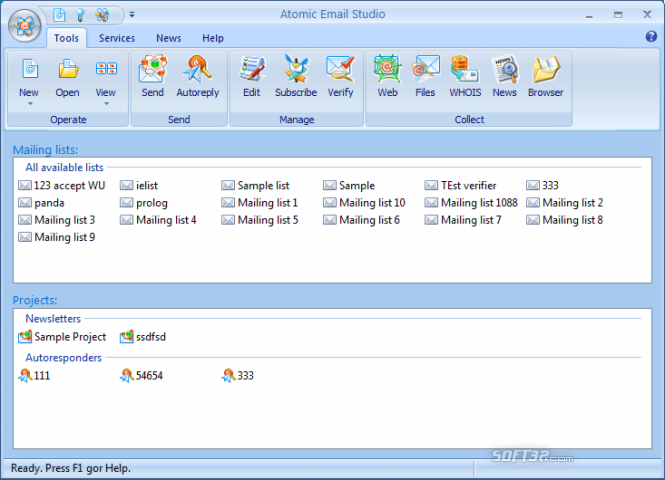Viewport: 665px width, 480px height.
Task: Click the atom quick access icon
Action: pos(102,15)
